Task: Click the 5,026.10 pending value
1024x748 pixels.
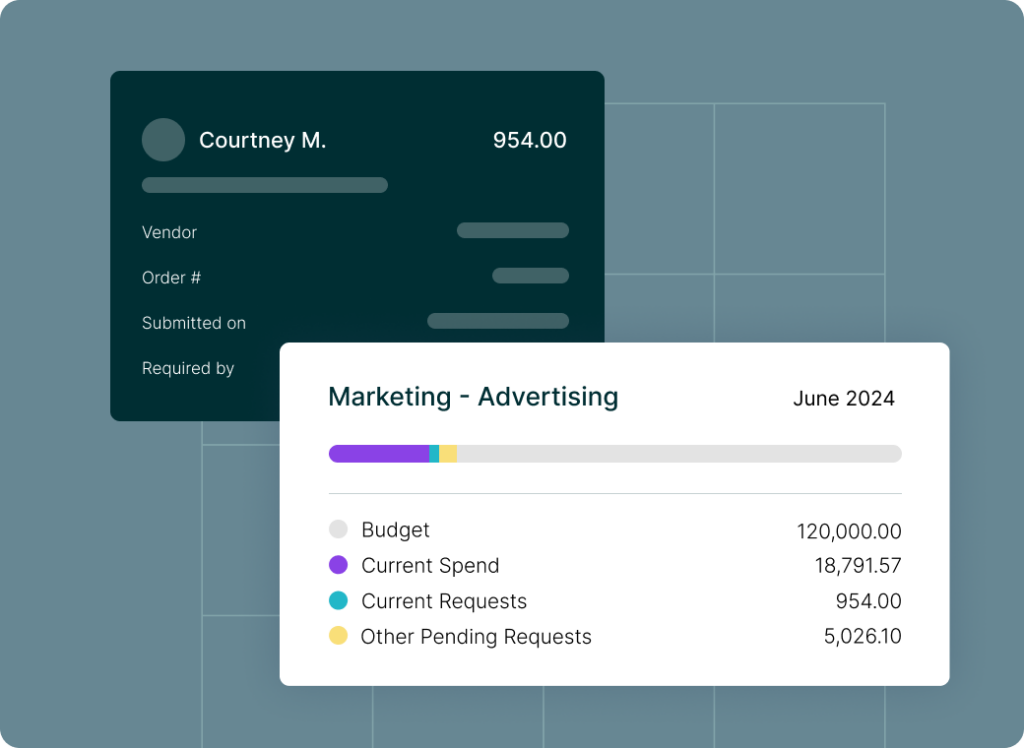Action: 863,636
